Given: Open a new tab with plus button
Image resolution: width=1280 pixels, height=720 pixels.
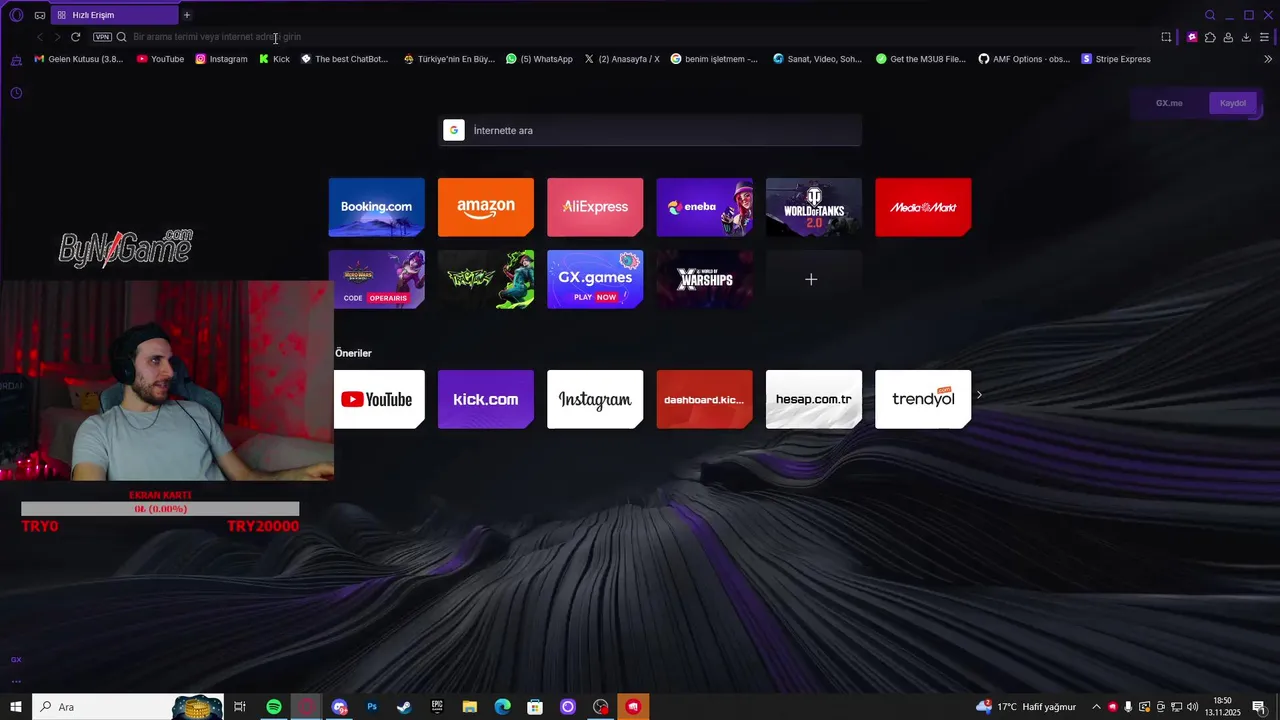Looking at the screenshot, I should pyautogui.click(x=187, y=15).
